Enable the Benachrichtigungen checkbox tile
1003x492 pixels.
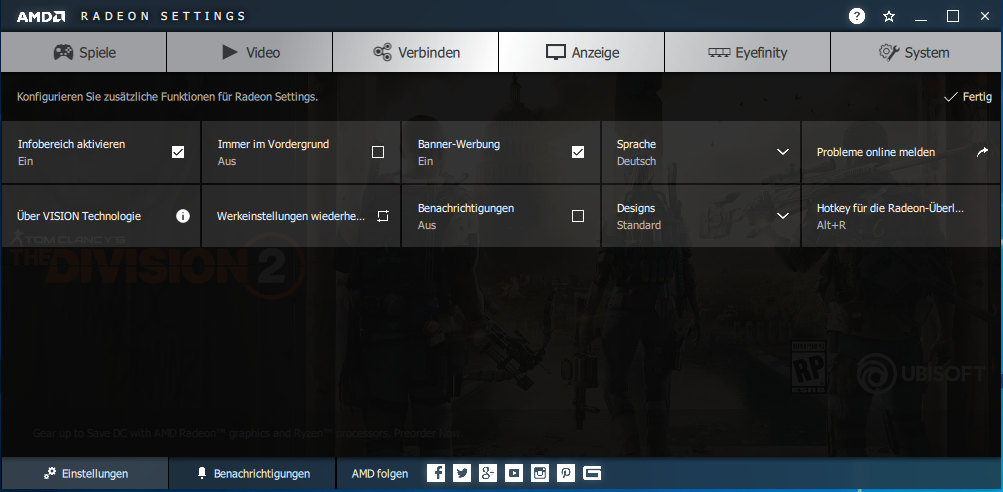(578, 216)
